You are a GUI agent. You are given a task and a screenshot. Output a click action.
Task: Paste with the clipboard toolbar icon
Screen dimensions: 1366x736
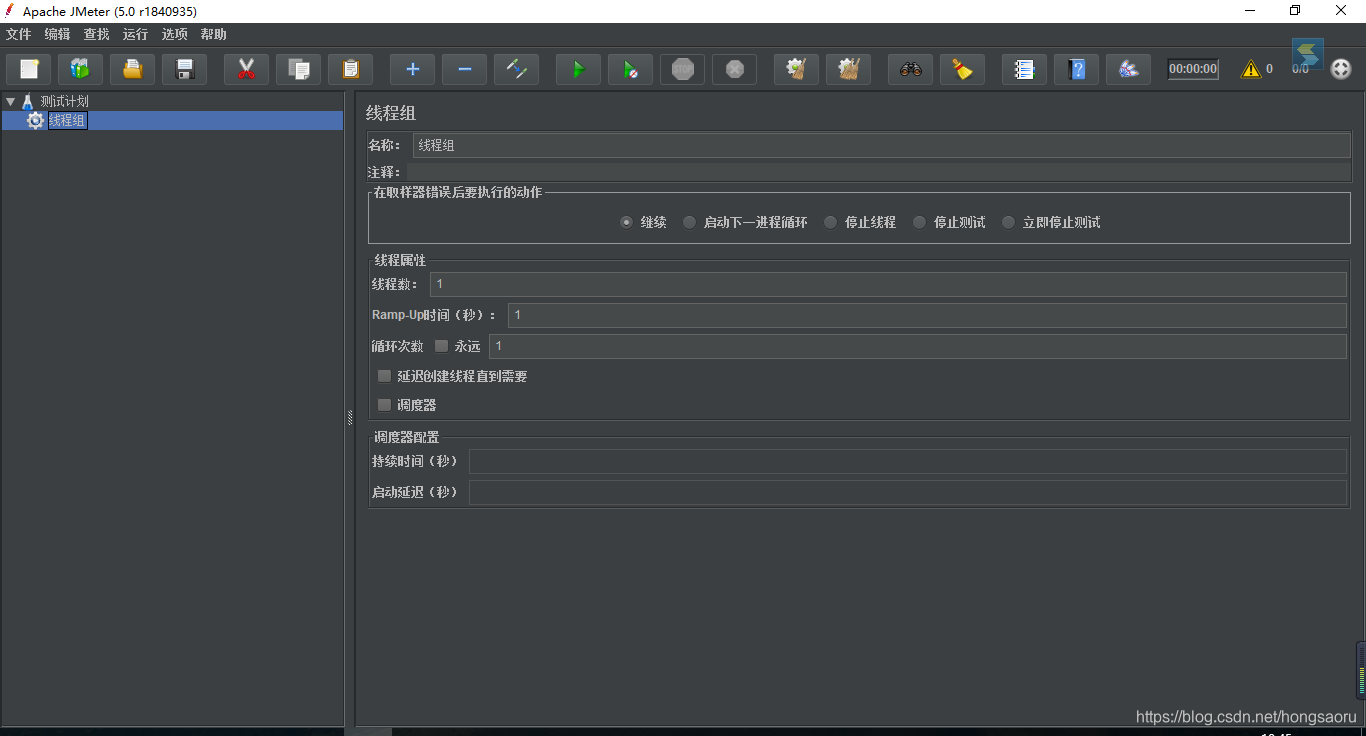click(350, 69)
